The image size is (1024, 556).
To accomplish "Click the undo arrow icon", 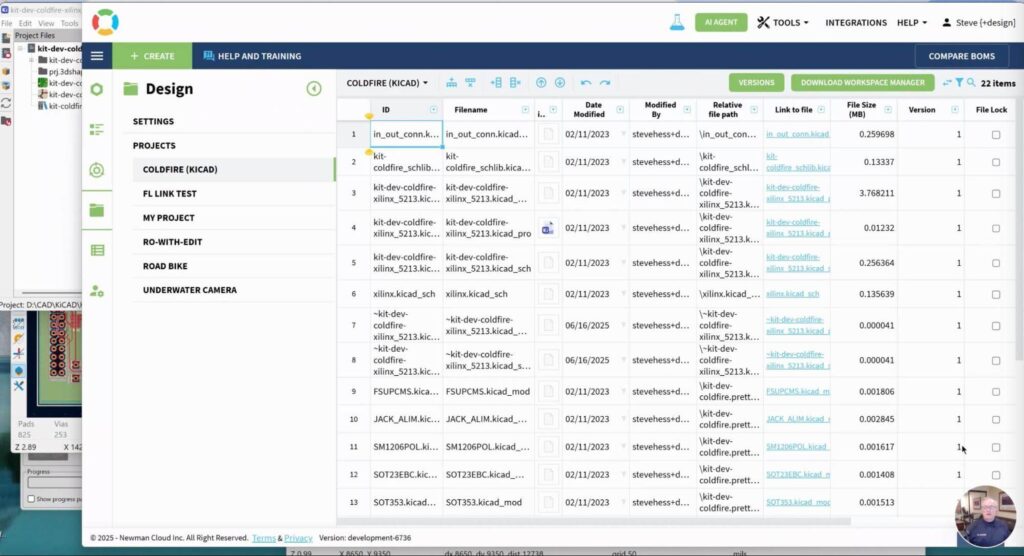I will (x=586, y=83).
